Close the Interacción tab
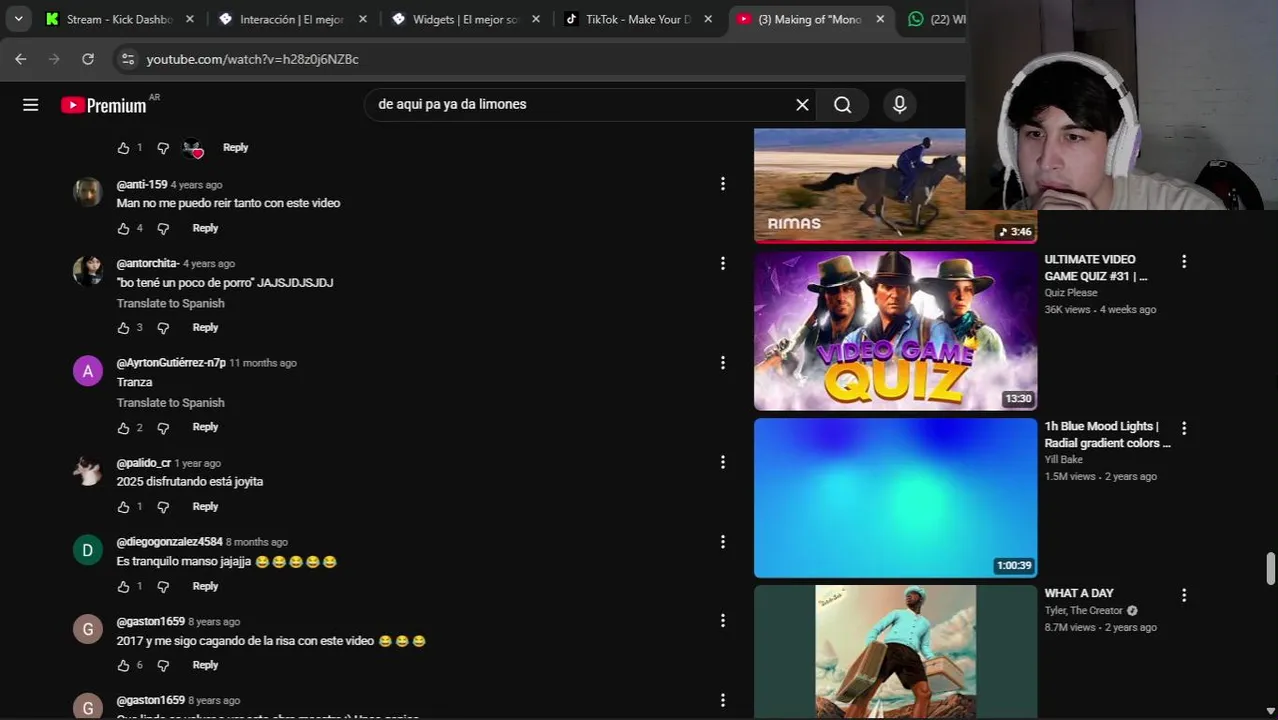 tap(363, 19)
